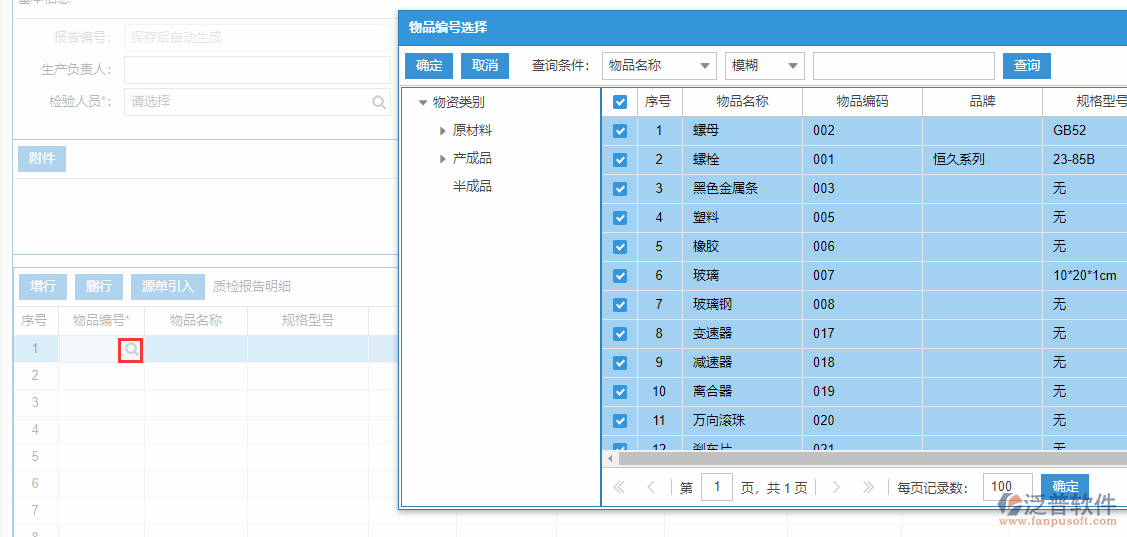Screen dimensions: 1127x537
Task: Click 确定 button at dialog top
Action: (429, 66)
